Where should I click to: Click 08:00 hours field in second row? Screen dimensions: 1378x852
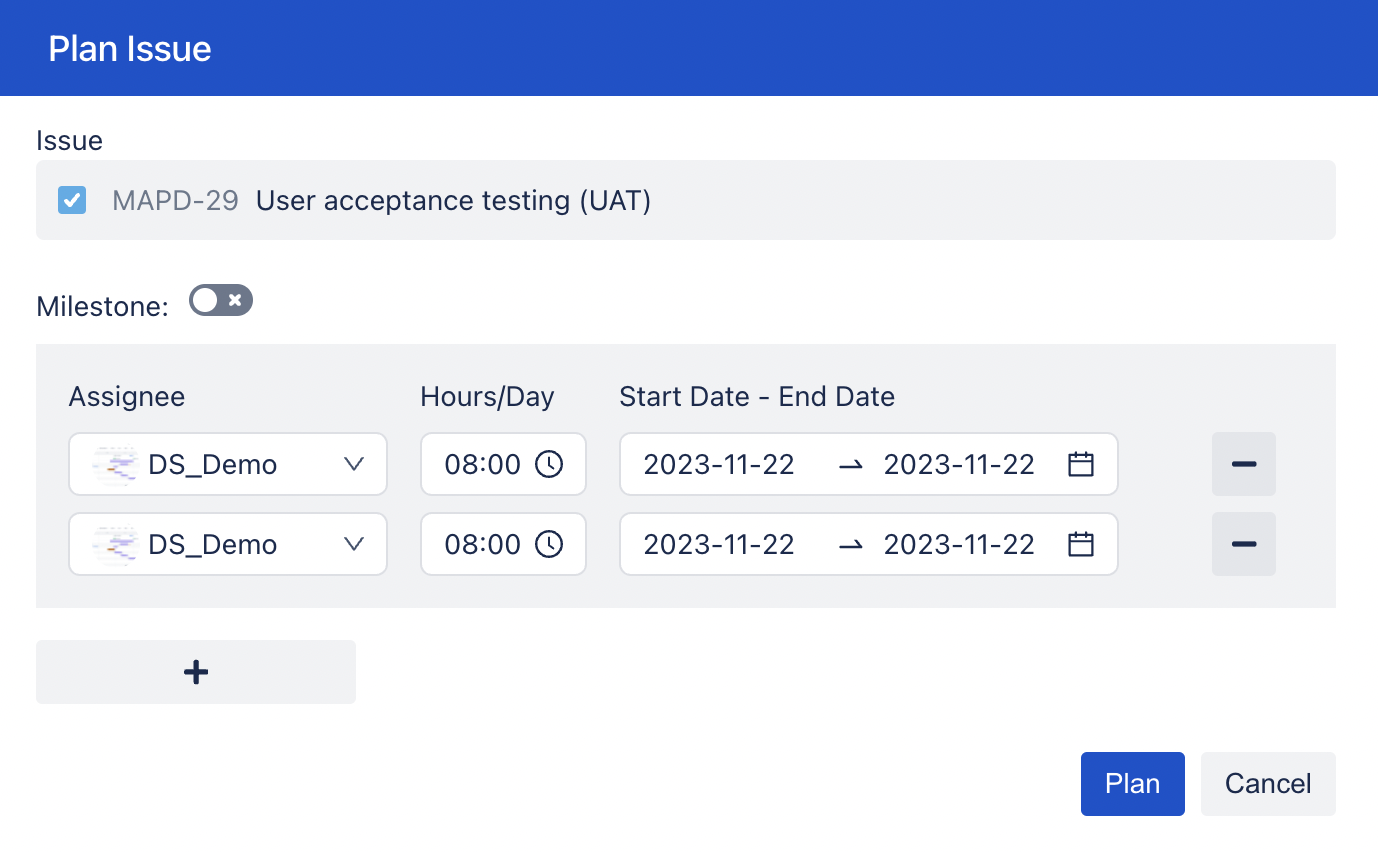point(503,544)
